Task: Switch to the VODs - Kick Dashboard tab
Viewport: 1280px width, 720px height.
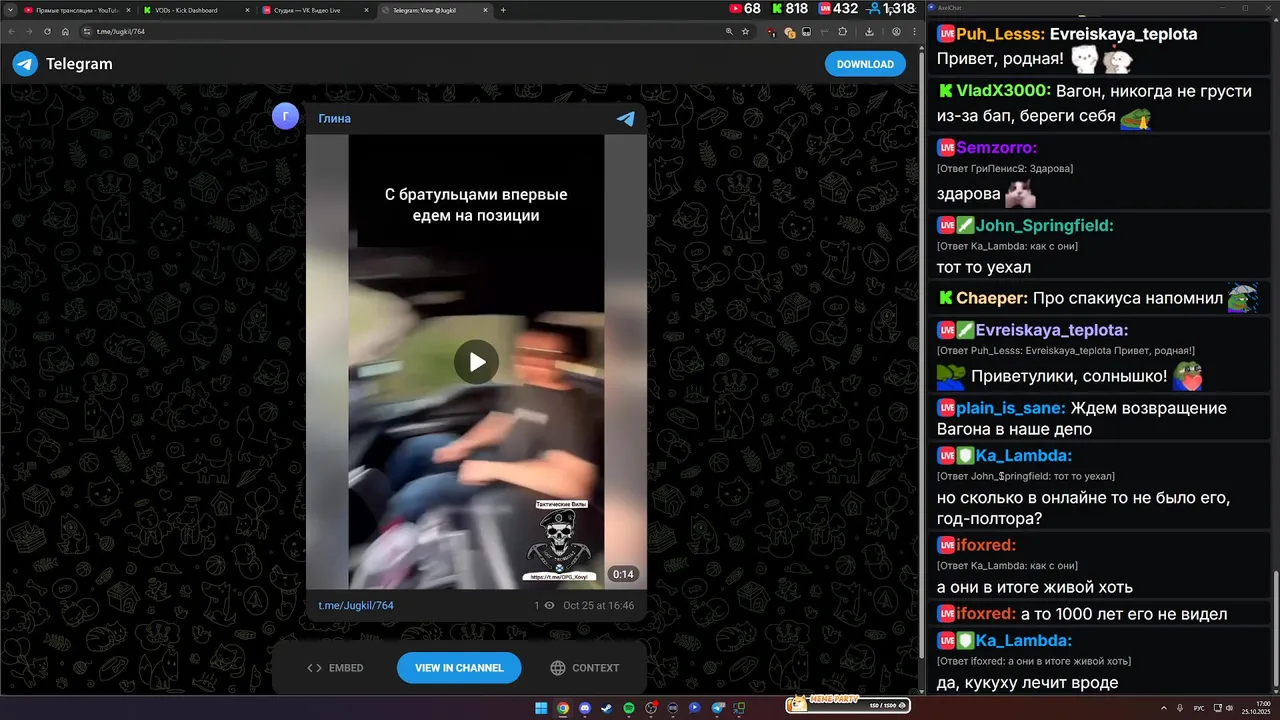Action: point(194,10)
